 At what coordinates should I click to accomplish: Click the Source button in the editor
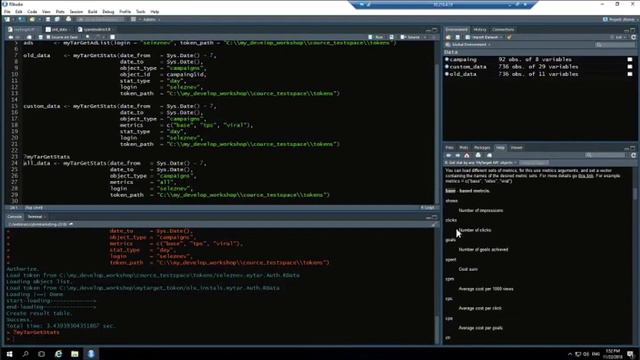click(x=410, y=37)
